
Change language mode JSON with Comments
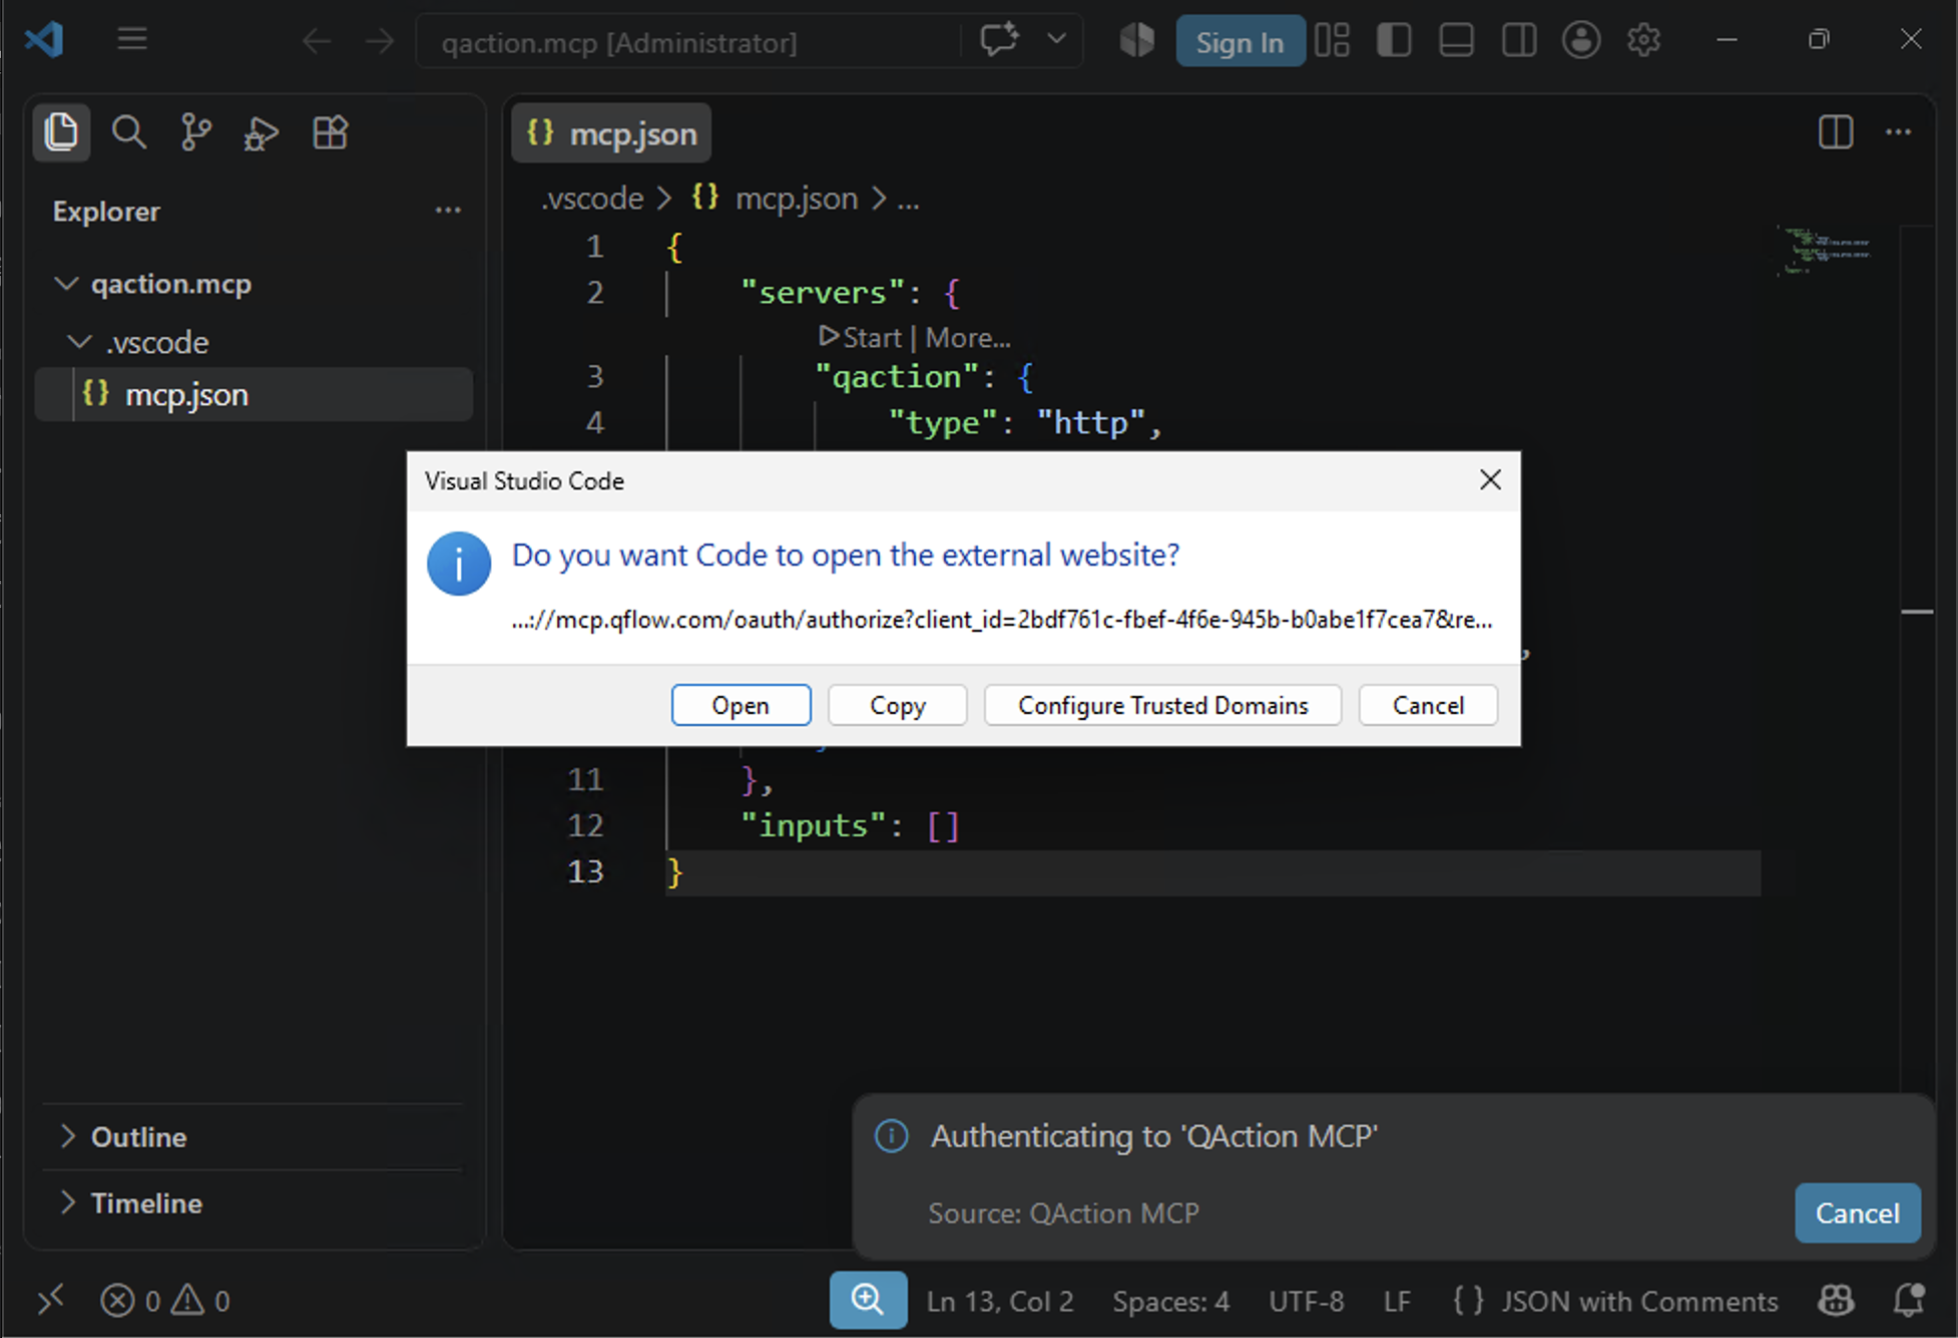click(x=1615, y=1301)
